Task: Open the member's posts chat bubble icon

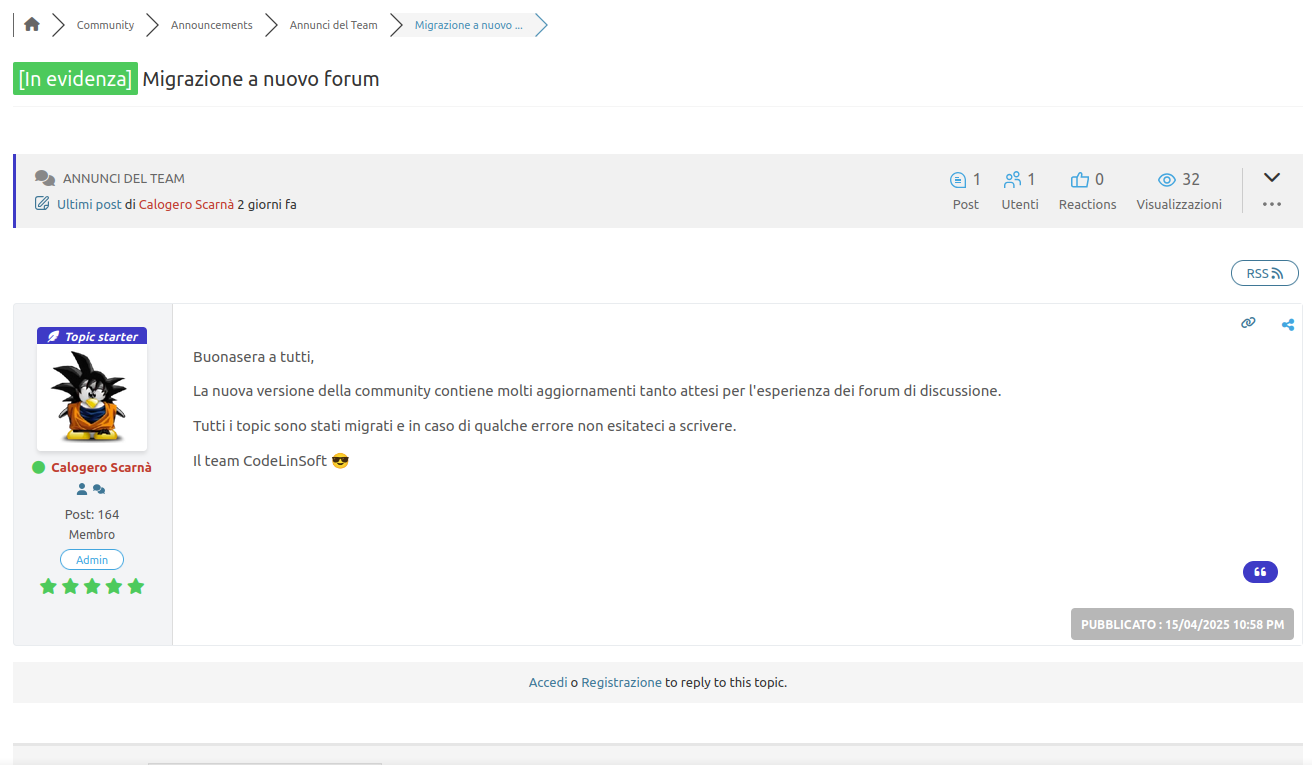Action: [x=99, y=490]
